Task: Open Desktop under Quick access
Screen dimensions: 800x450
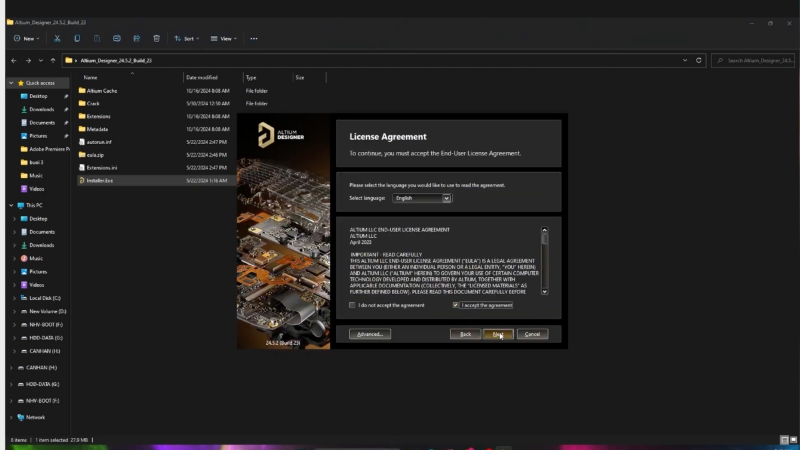Action: (x=38, y=96)
